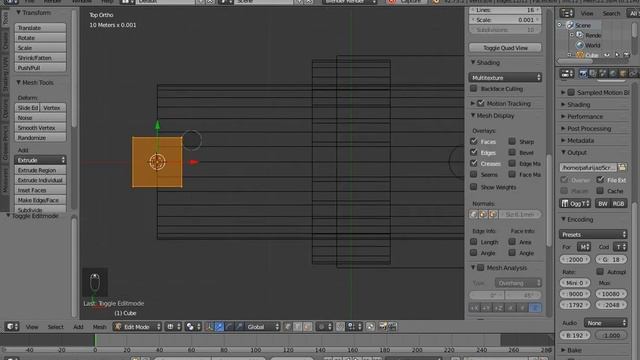
Task: Enable Face Info Area checkbox
Action: 512,242
